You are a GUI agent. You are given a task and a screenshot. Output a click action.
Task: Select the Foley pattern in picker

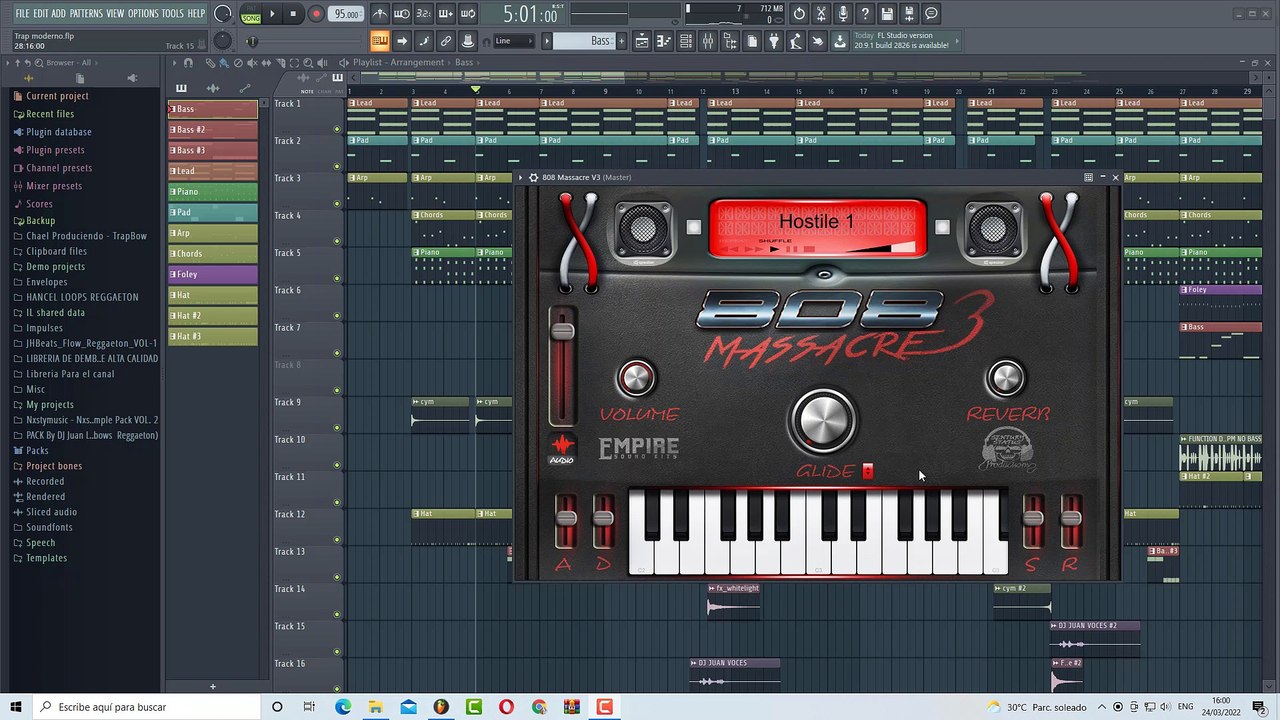(x=212, y=274)
